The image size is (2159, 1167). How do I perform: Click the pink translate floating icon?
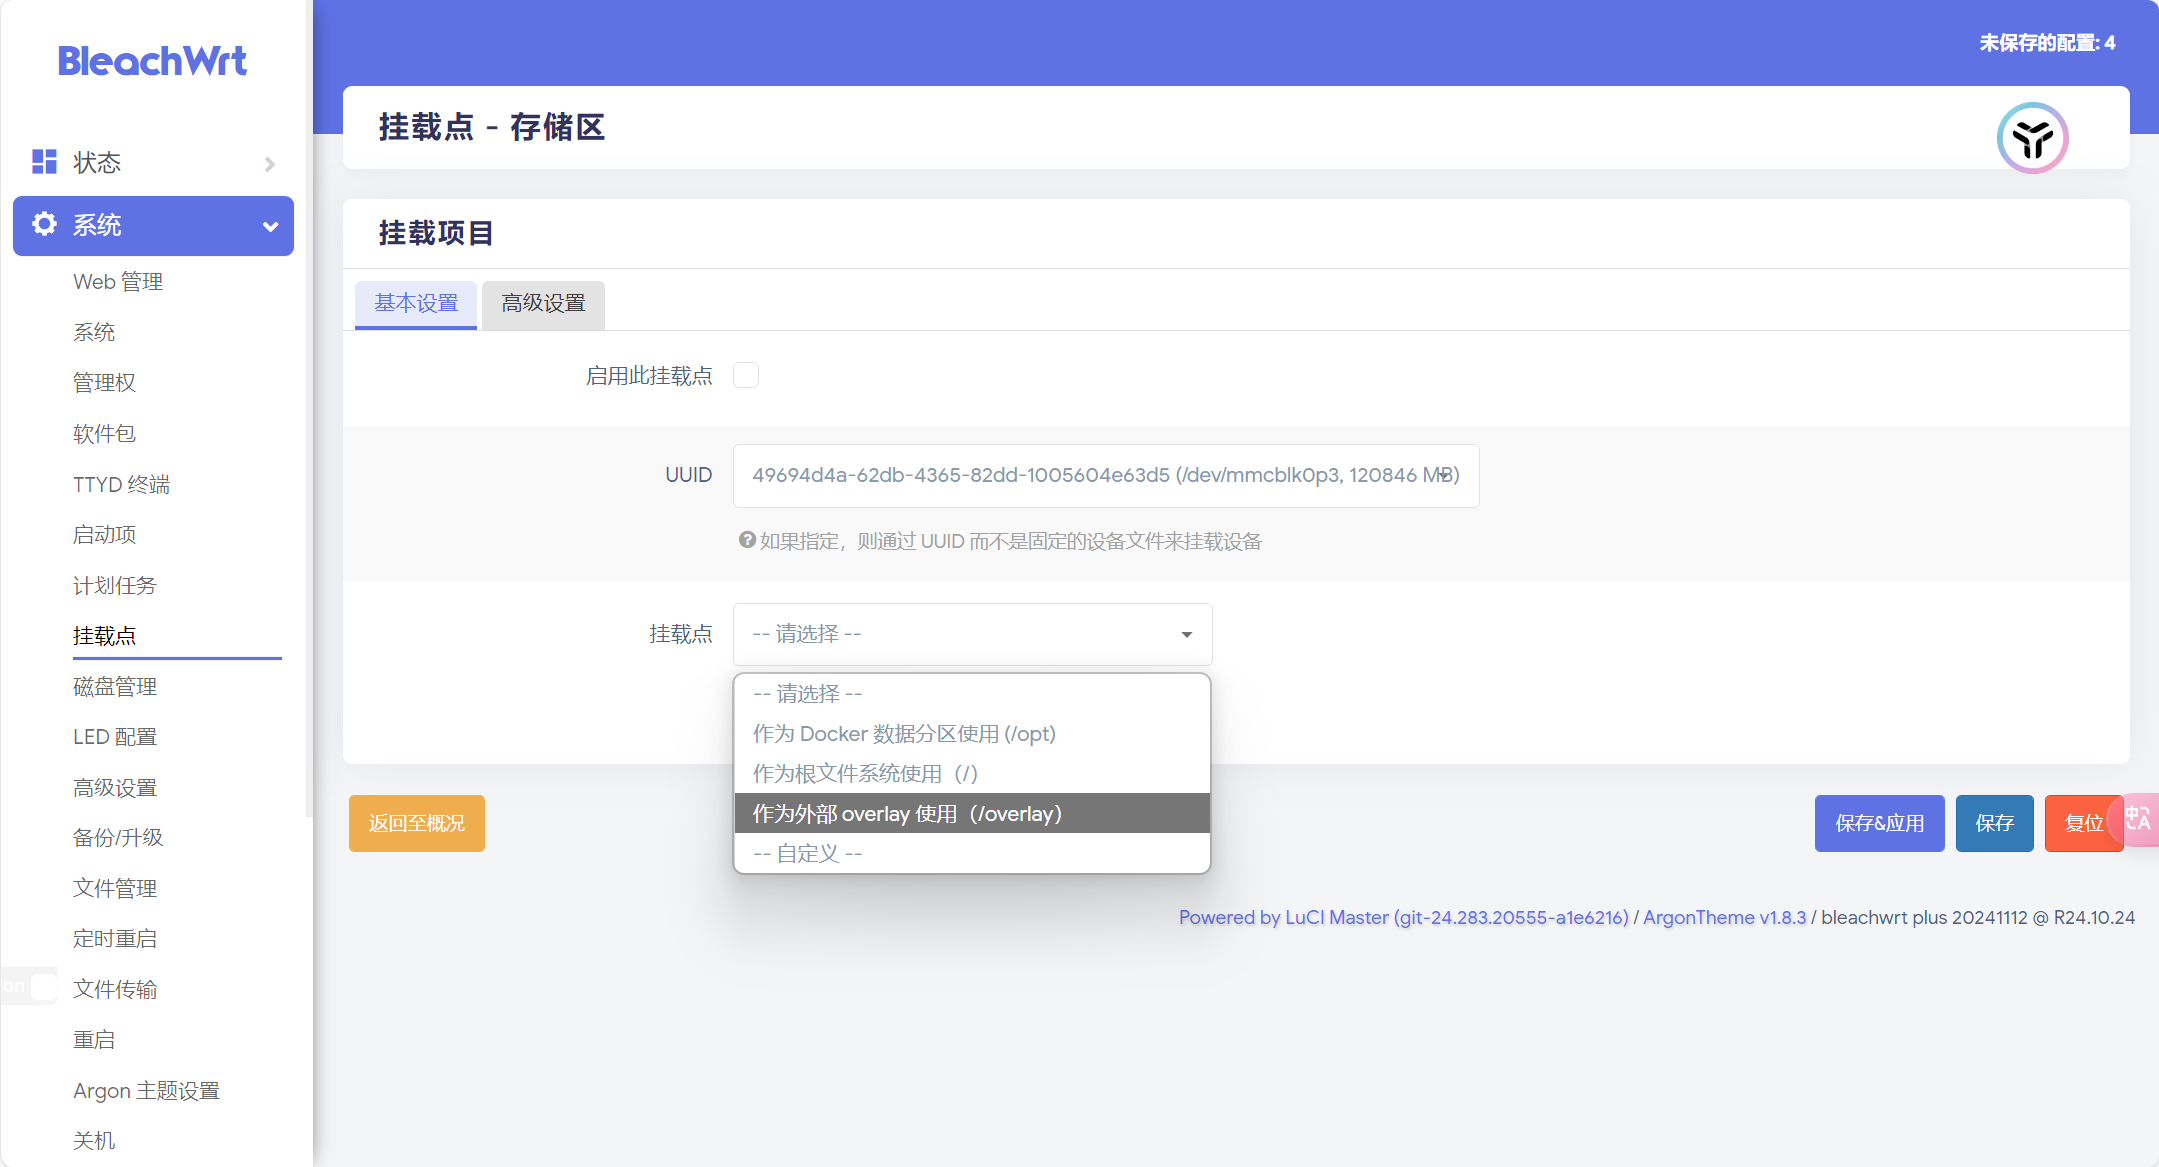2139,820
